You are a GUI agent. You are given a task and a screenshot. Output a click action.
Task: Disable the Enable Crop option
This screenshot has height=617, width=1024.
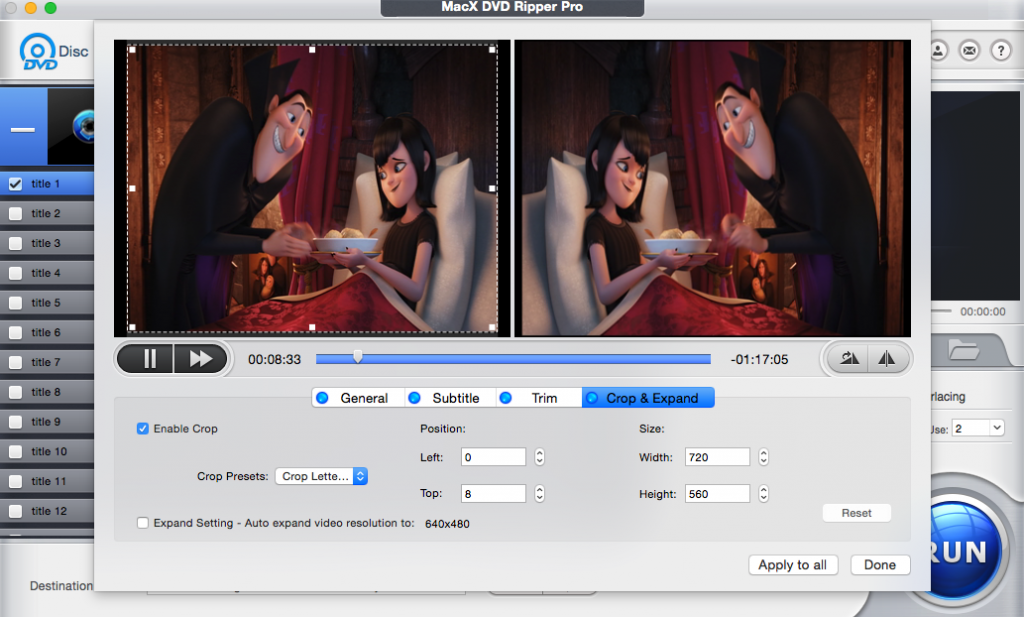(142, 429)
